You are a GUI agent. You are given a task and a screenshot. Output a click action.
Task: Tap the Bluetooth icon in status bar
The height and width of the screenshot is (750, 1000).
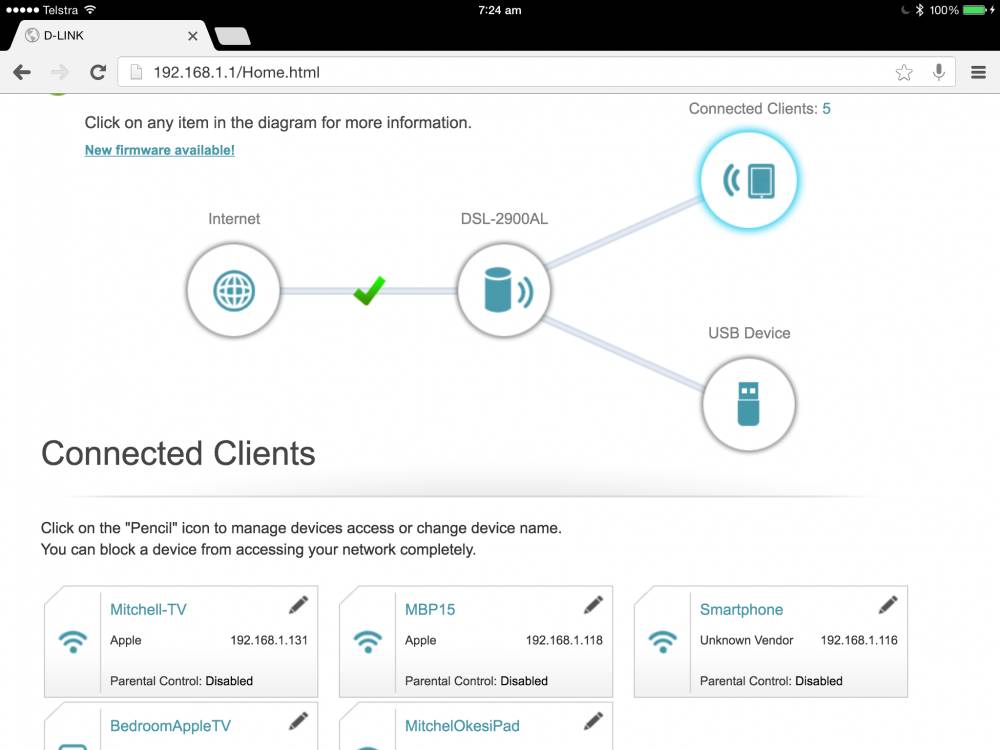(919, 10)
